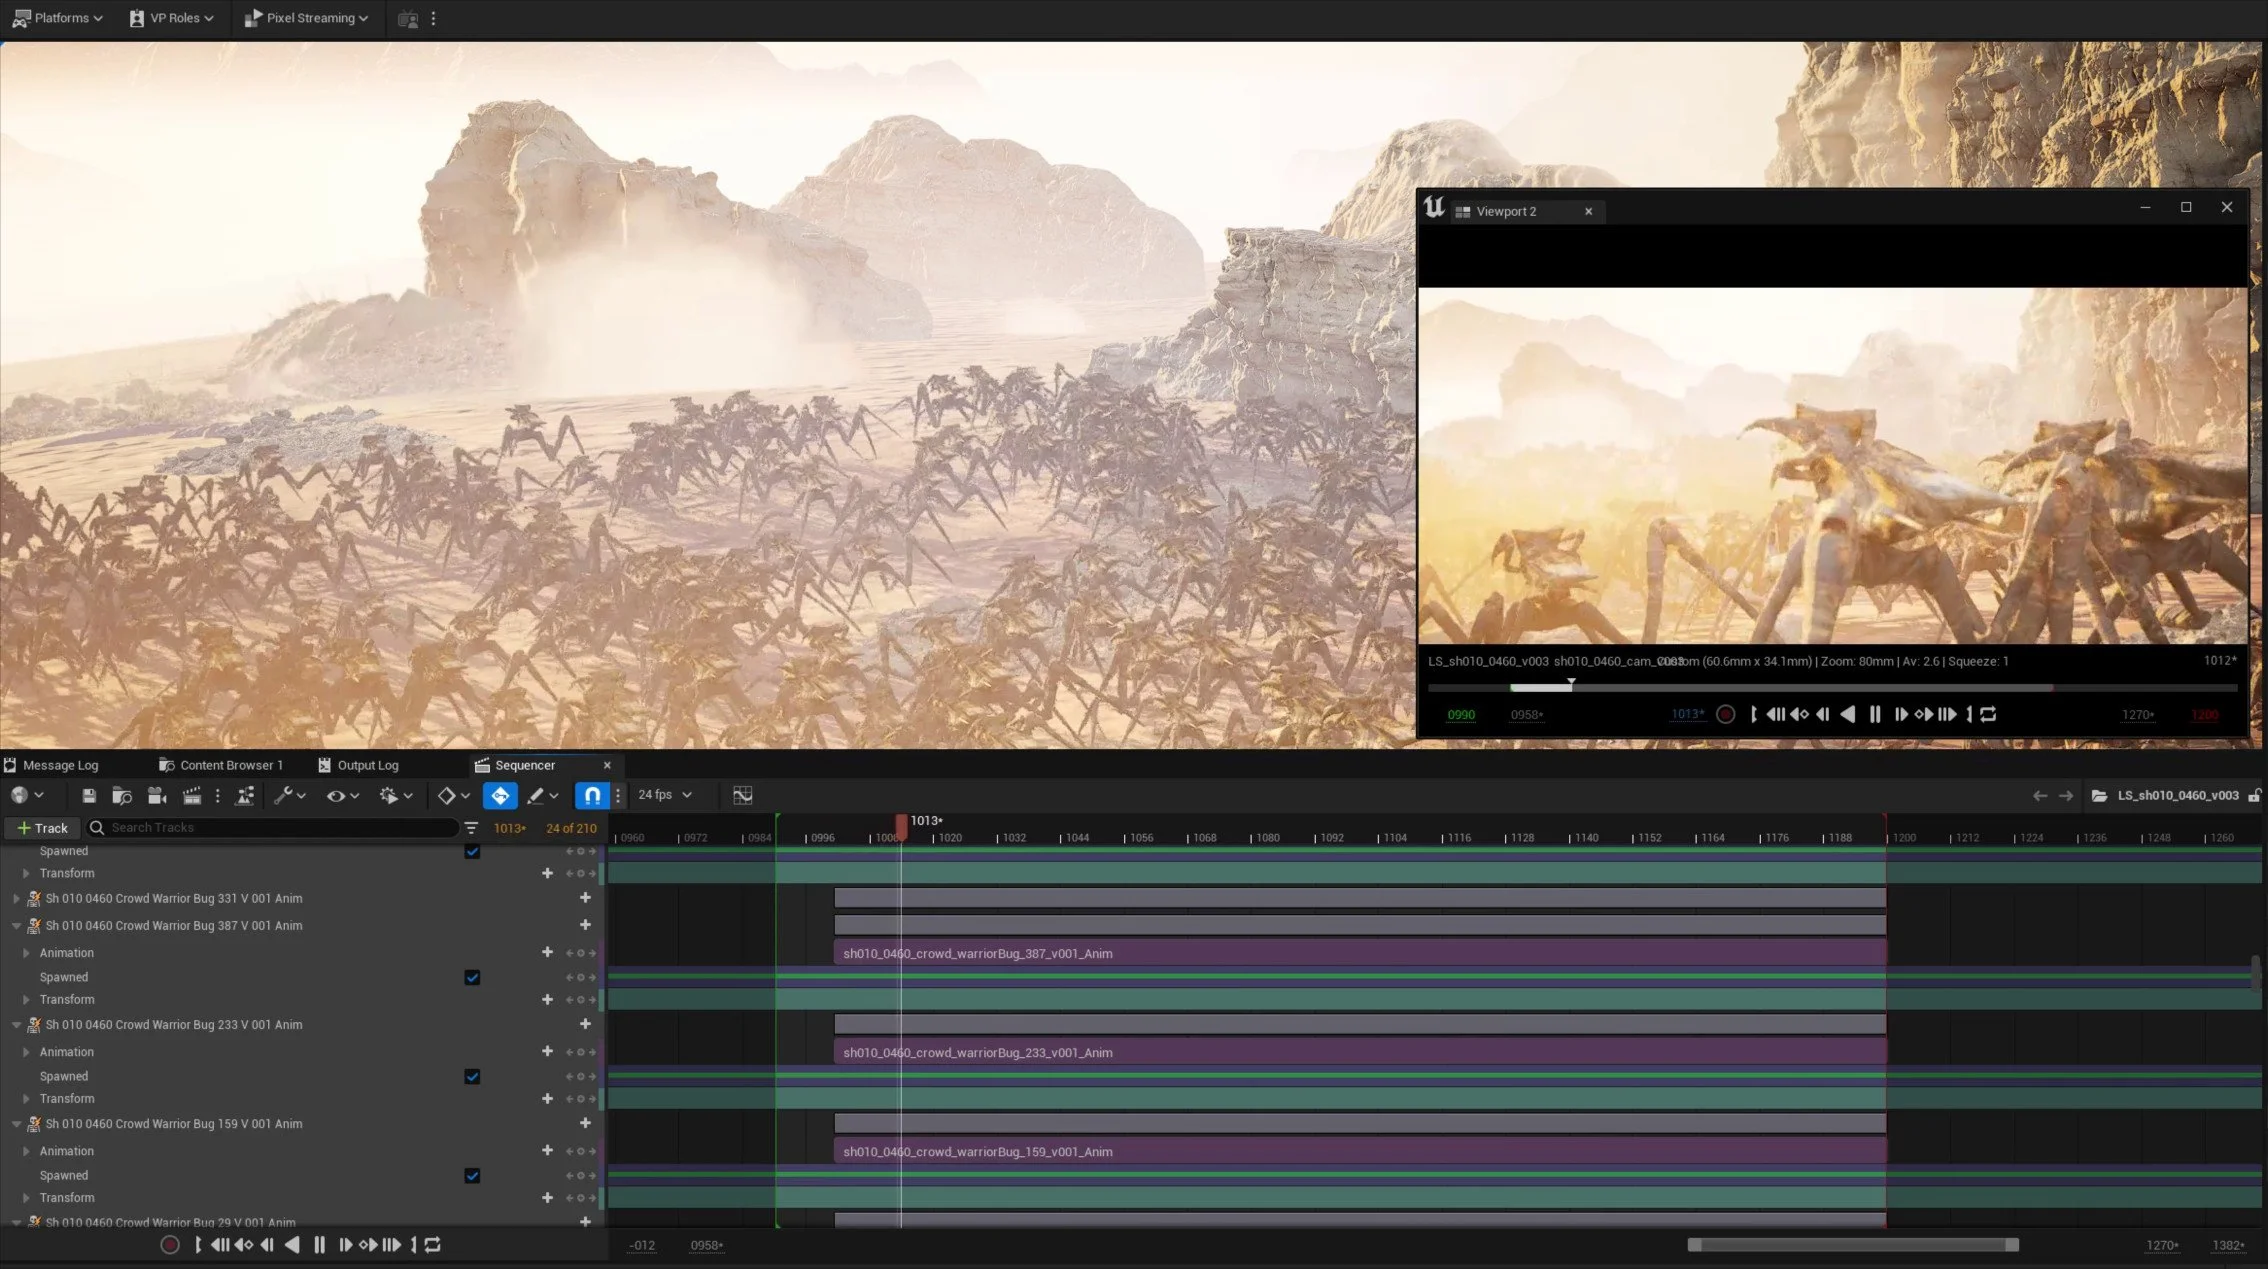Collapse the Warrior Bug 233 track

click(x=16, y=1025)
